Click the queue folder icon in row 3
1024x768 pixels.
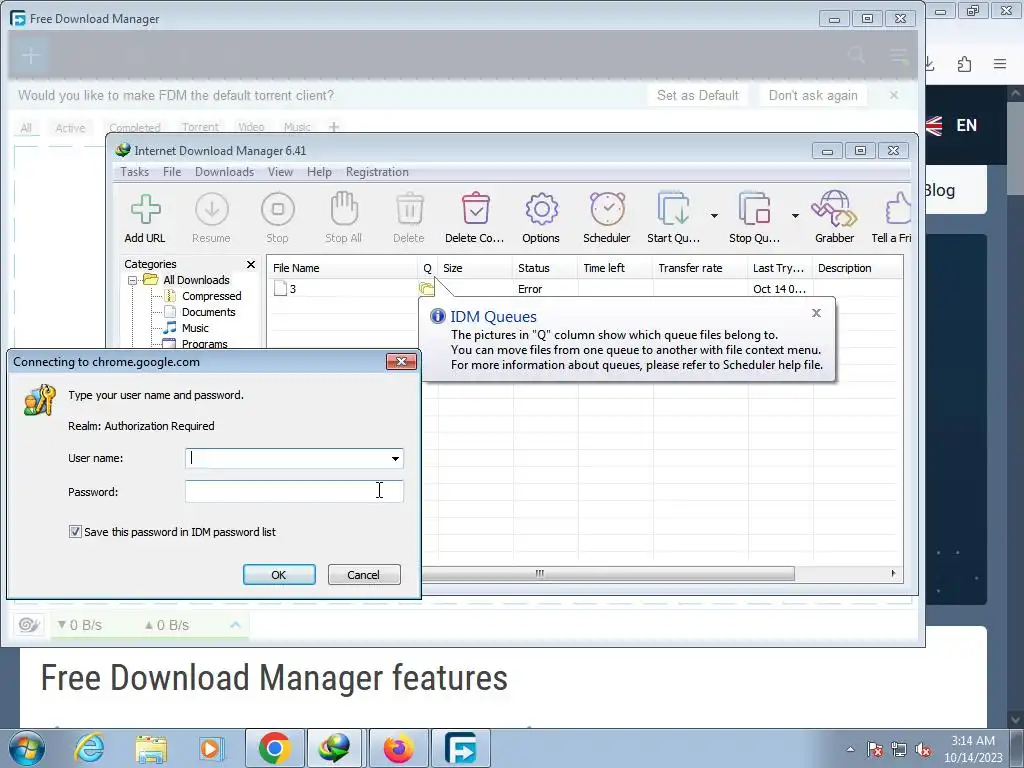click(x=426, y=288)
